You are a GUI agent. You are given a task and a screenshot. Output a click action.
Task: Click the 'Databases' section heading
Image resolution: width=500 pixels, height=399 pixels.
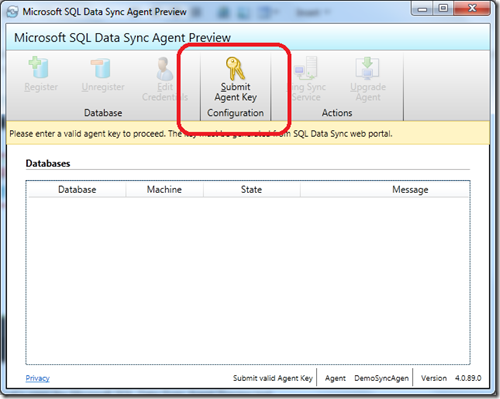pyautogui.click(x=48, y=163)
